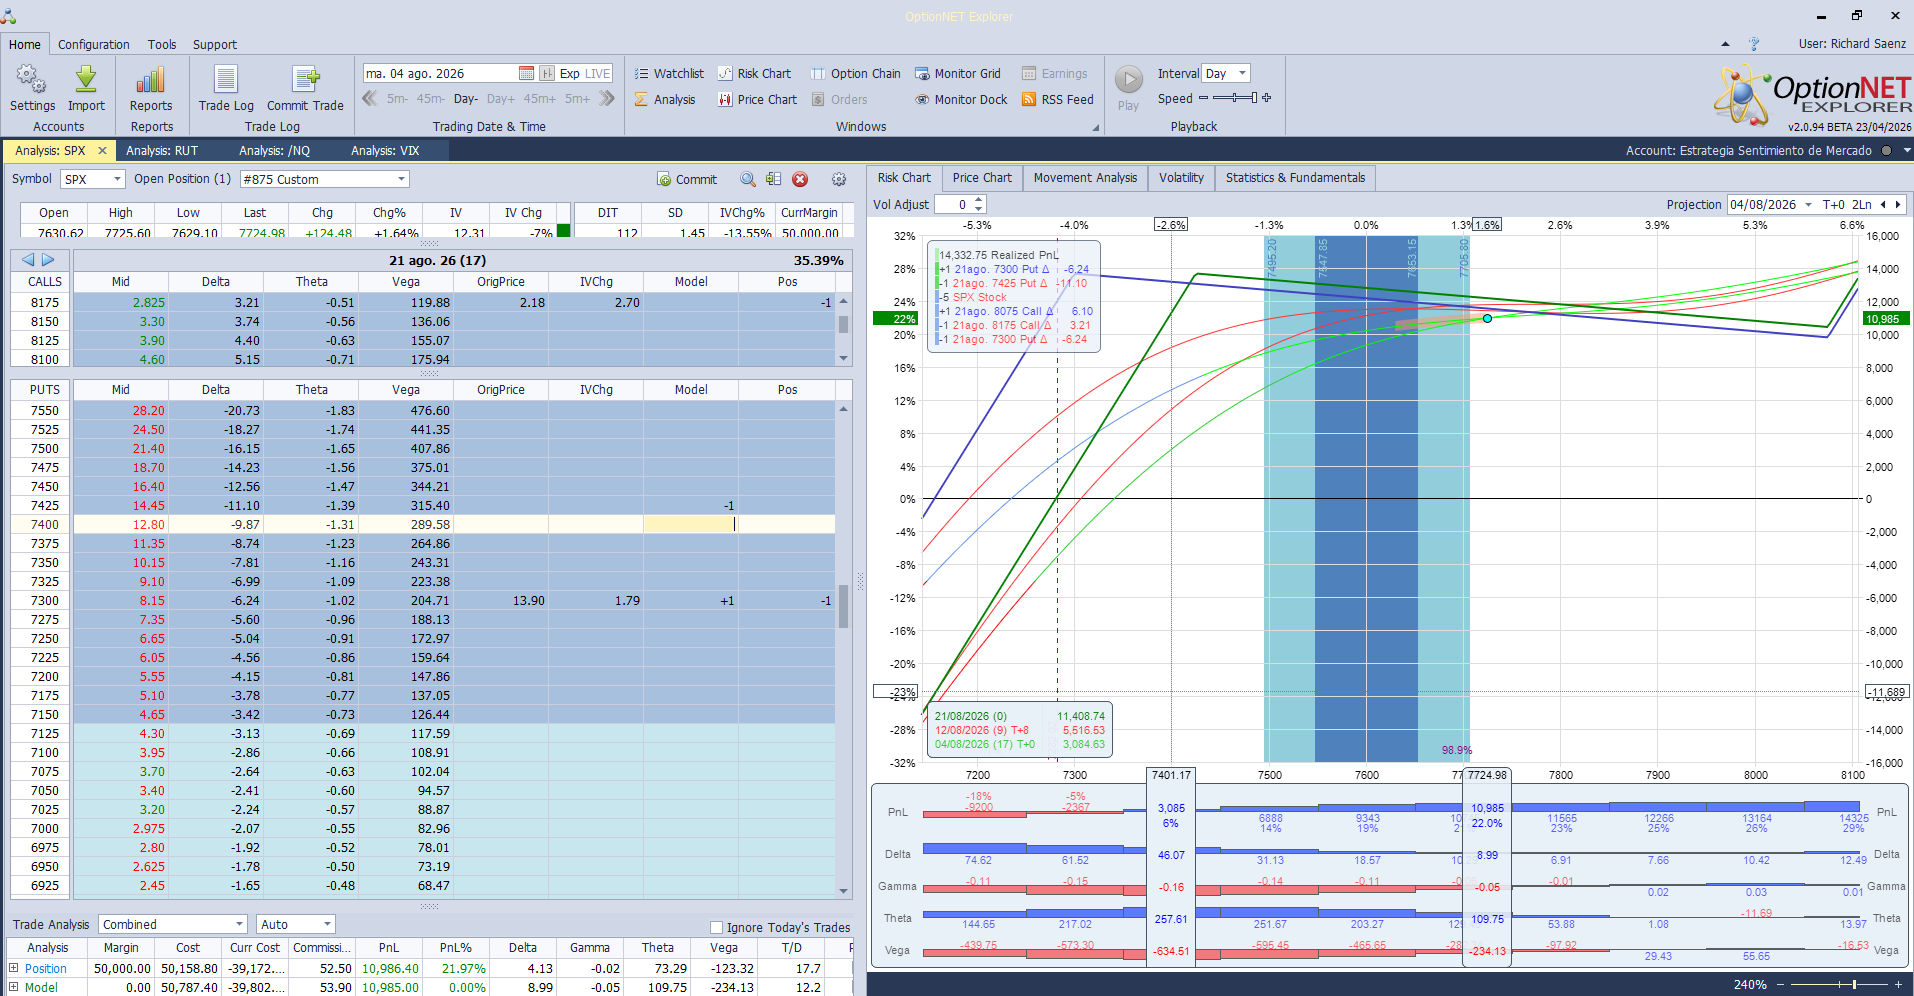The image size is (1914, 996).
Task: Open the position panel gear settings
Action: pos(839,179)
